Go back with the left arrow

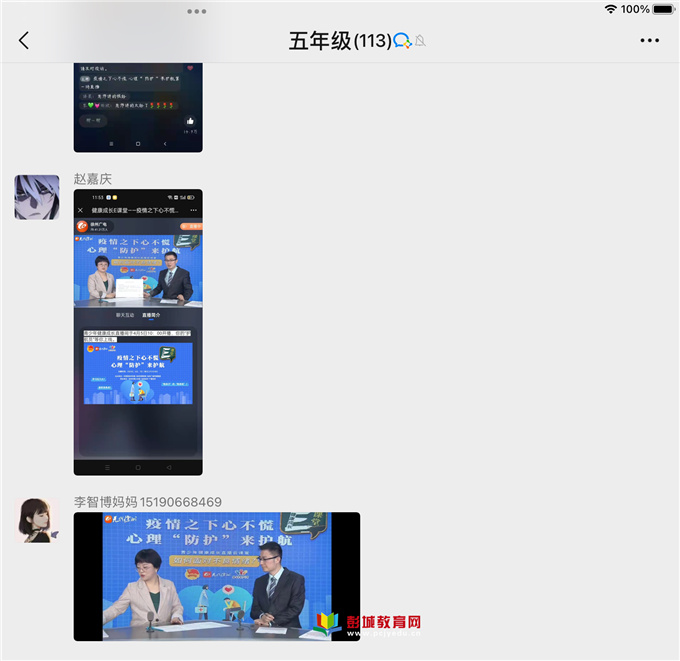(24, 40)
